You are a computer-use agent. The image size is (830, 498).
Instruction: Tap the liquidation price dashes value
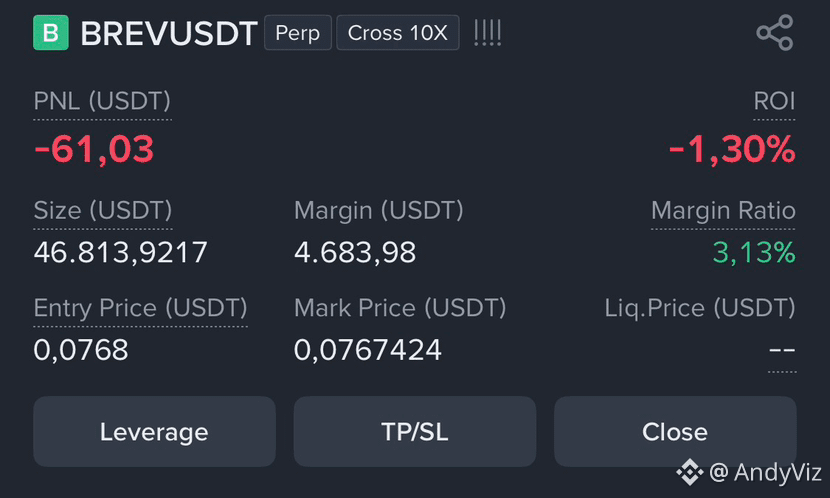(x=782, y=350)
